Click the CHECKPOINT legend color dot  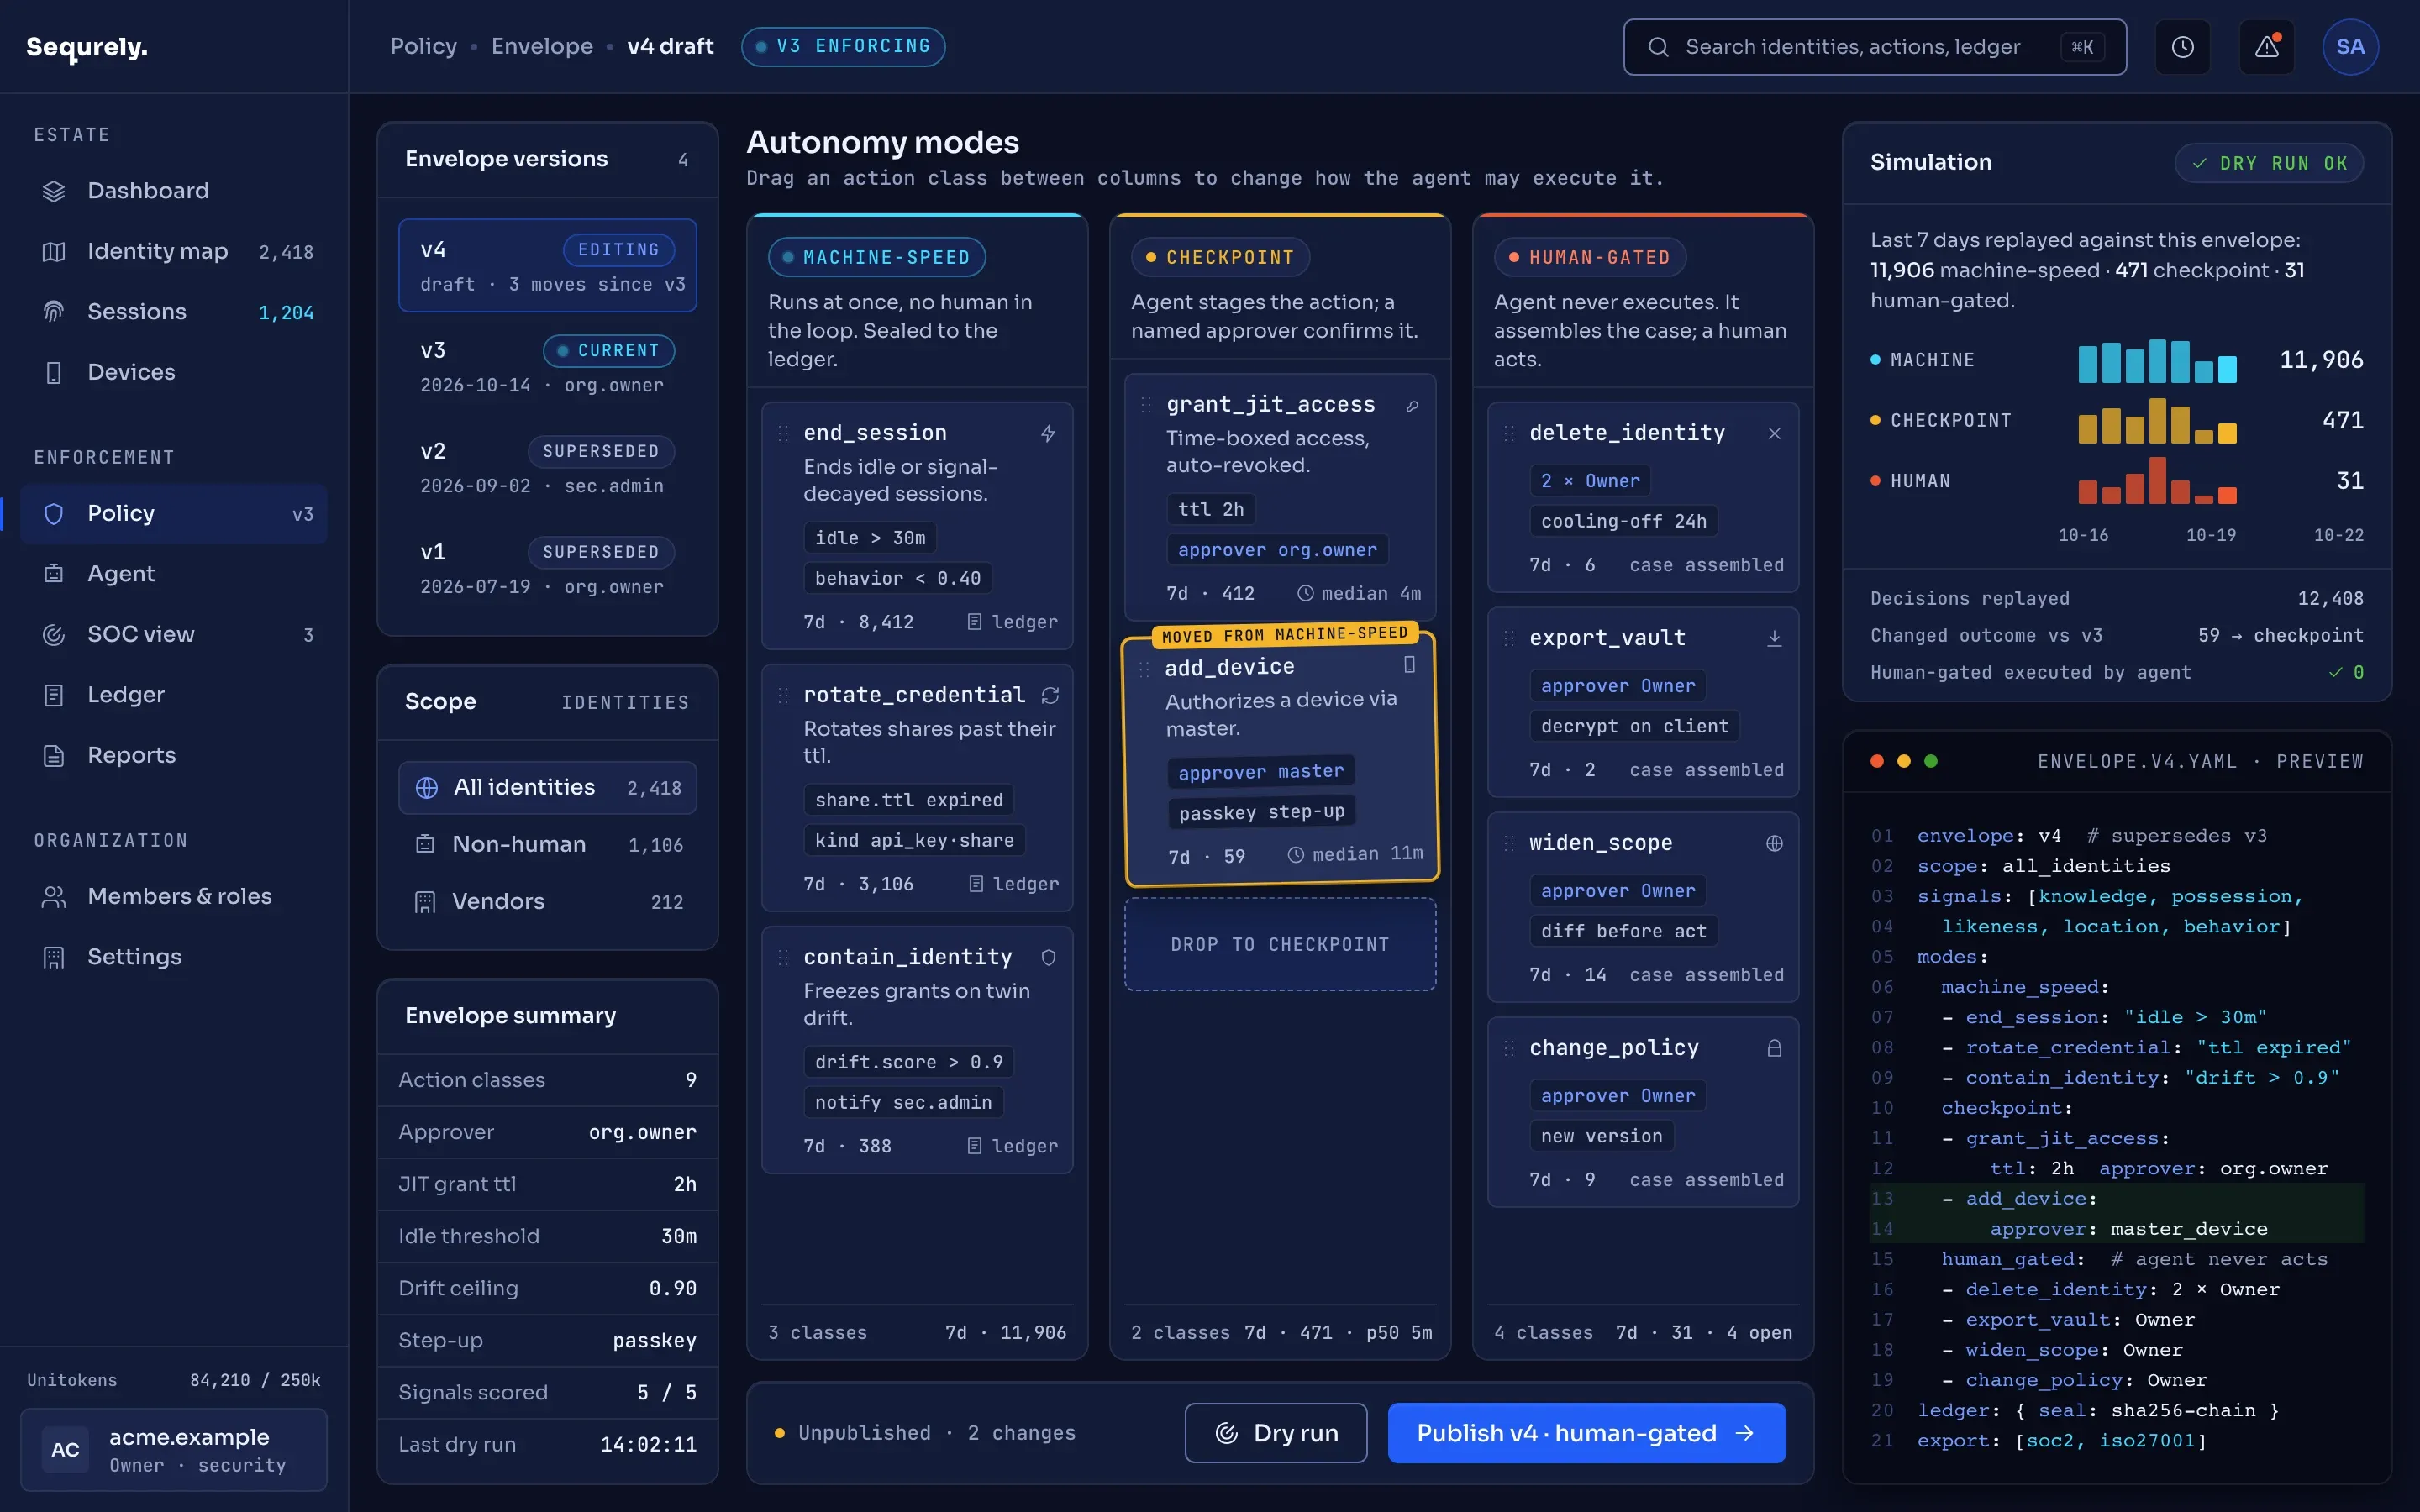[1875, 420]
